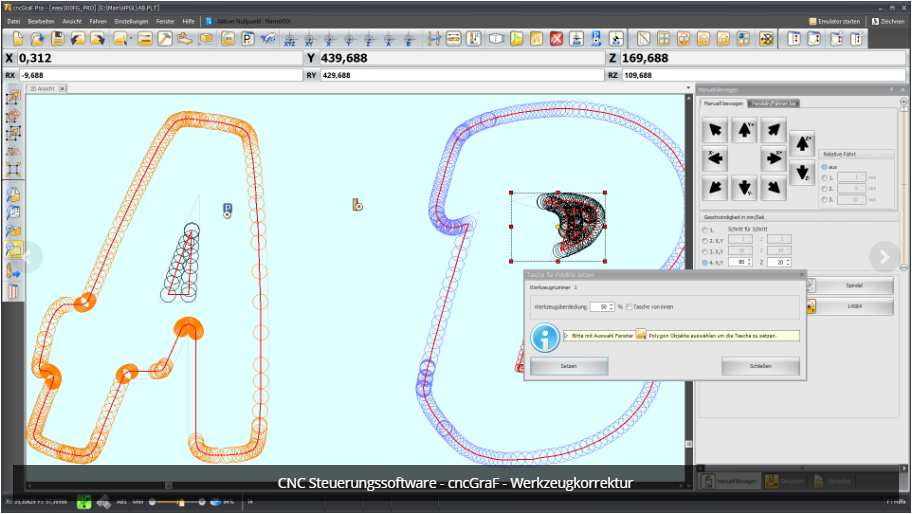This screenshot has width=912, height=514.
Task: Switch to the Pendeln/Fahren bis tab
Action: [x=774, y=103]
